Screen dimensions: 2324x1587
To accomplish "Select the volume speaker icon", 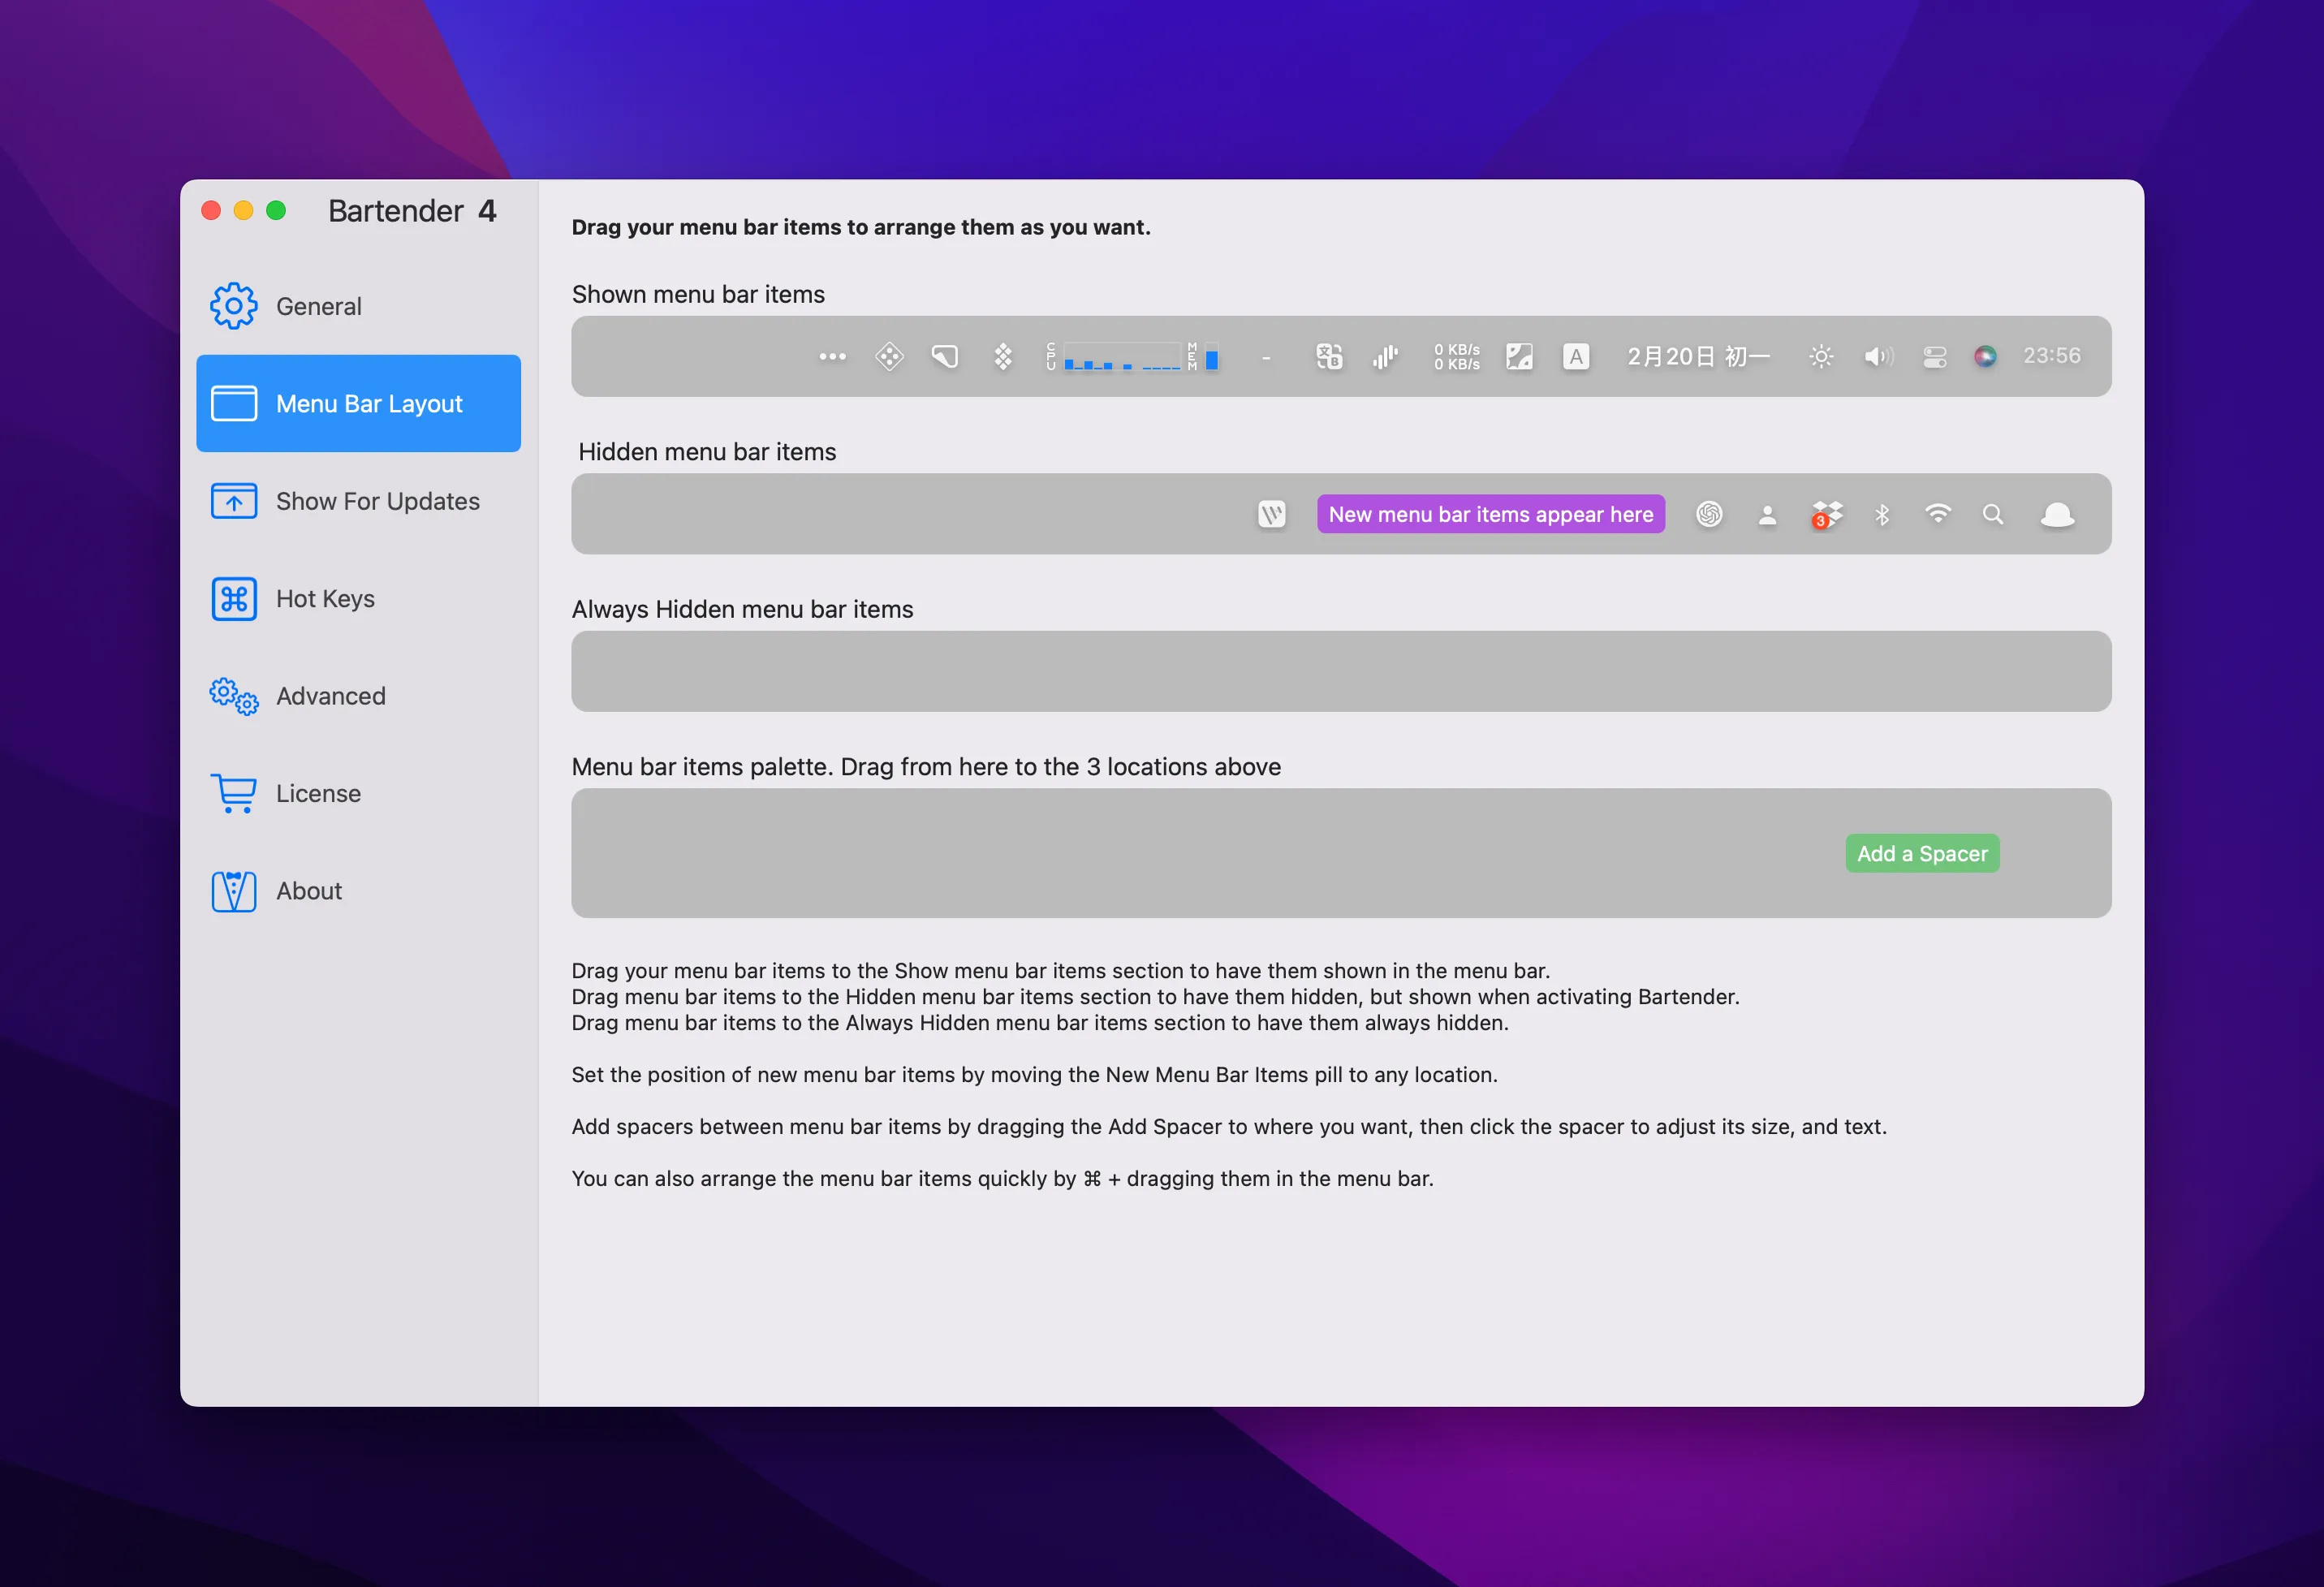I will click(1878, 357).
